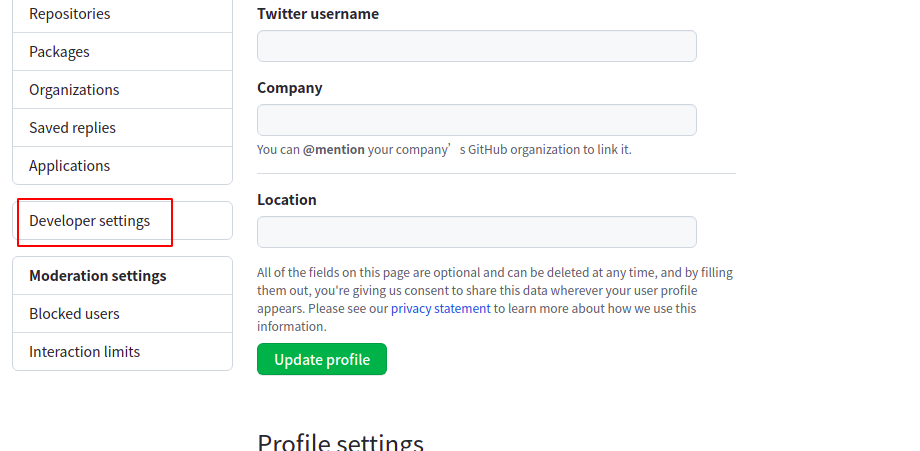This screenshot has width=920, height=451.
Task: Click the bold @mention hint text
Action: tap(334, 150)
